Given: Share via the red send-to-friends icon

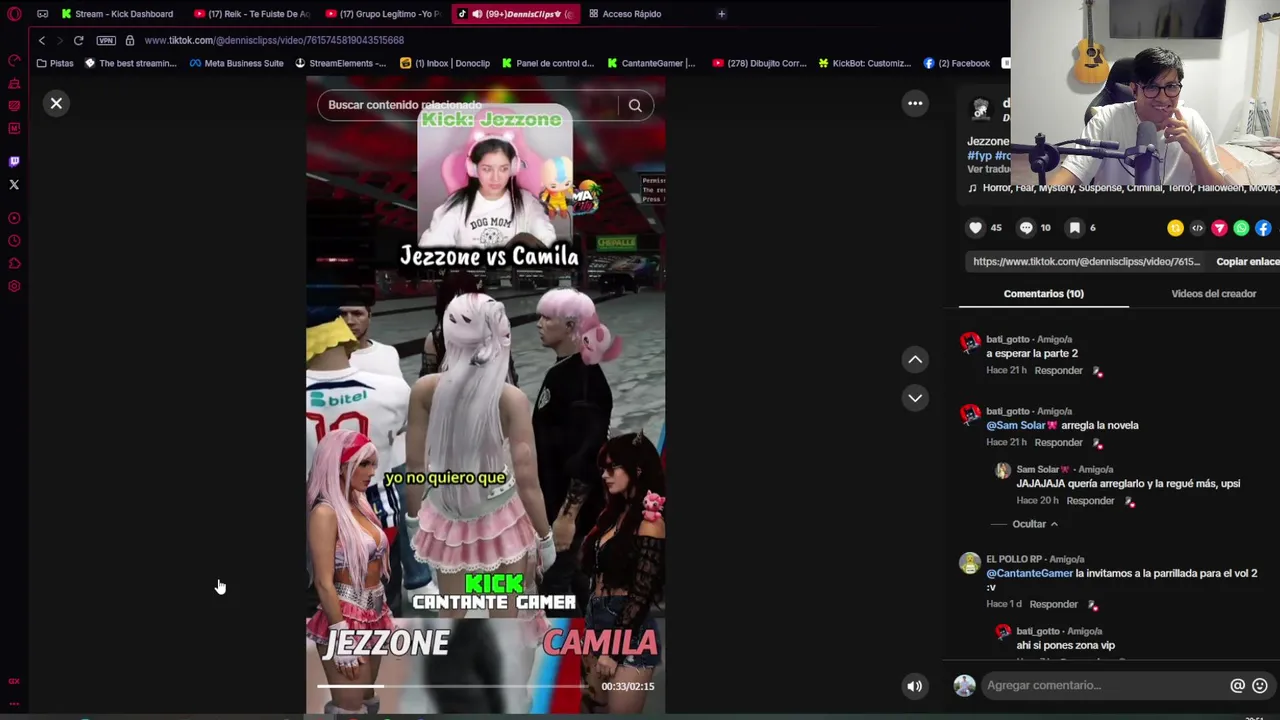Looking at the screenshot, I should [x=1219, y=228].
